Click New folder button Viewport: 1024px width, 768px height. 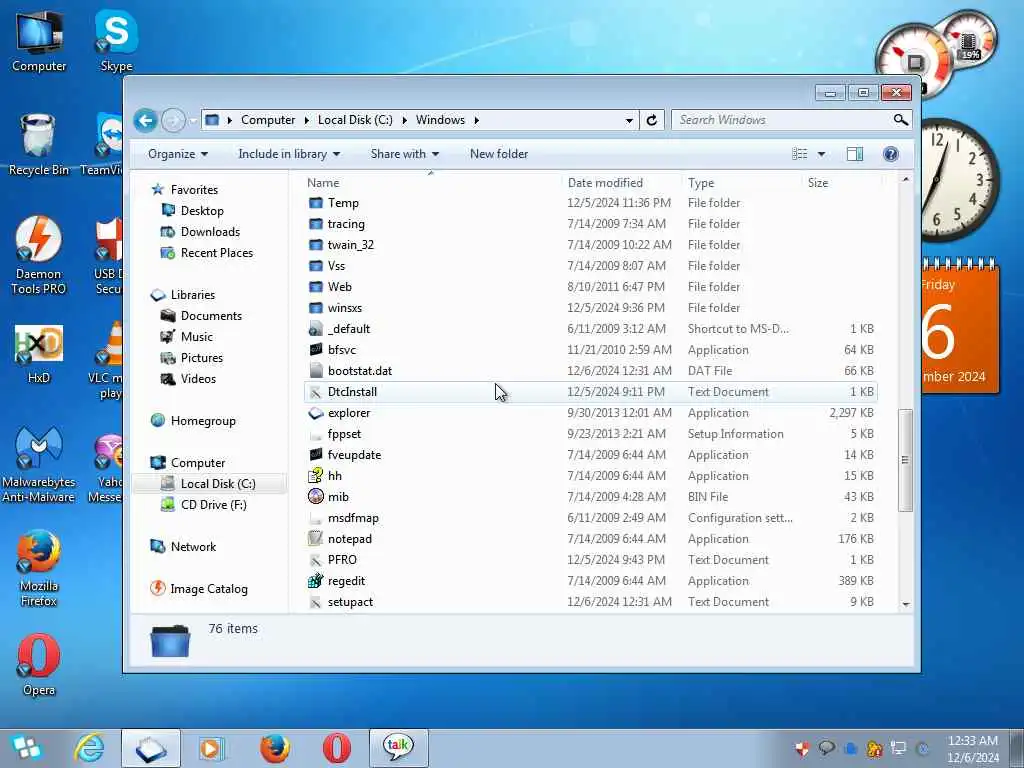click(499, 154)
